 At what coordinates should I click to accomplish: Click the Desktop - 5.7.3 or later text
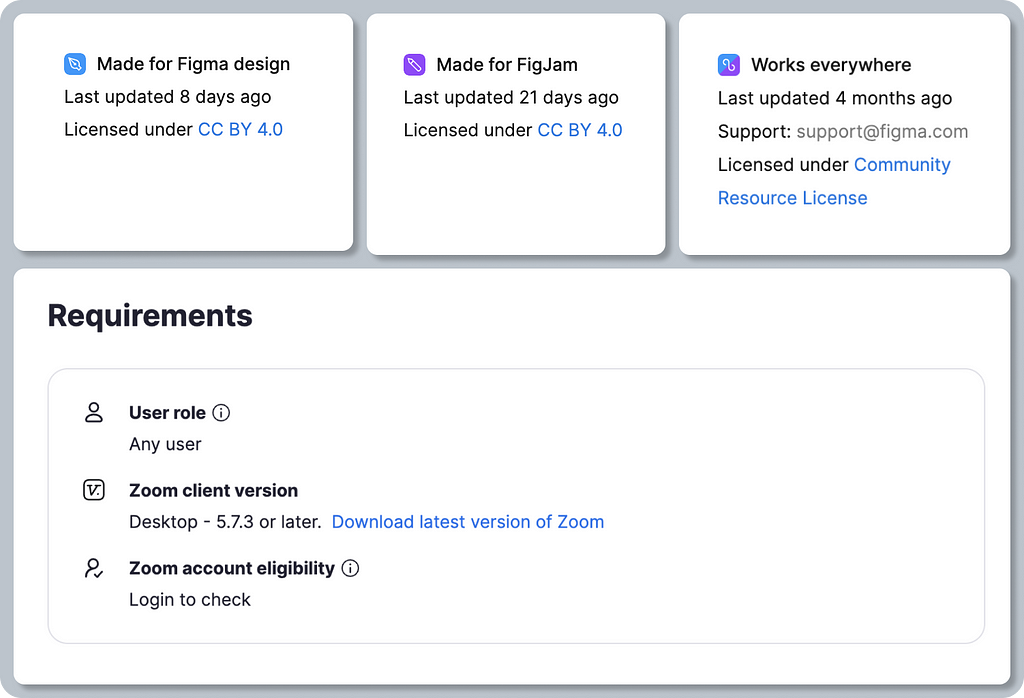(x=225, y=522)
